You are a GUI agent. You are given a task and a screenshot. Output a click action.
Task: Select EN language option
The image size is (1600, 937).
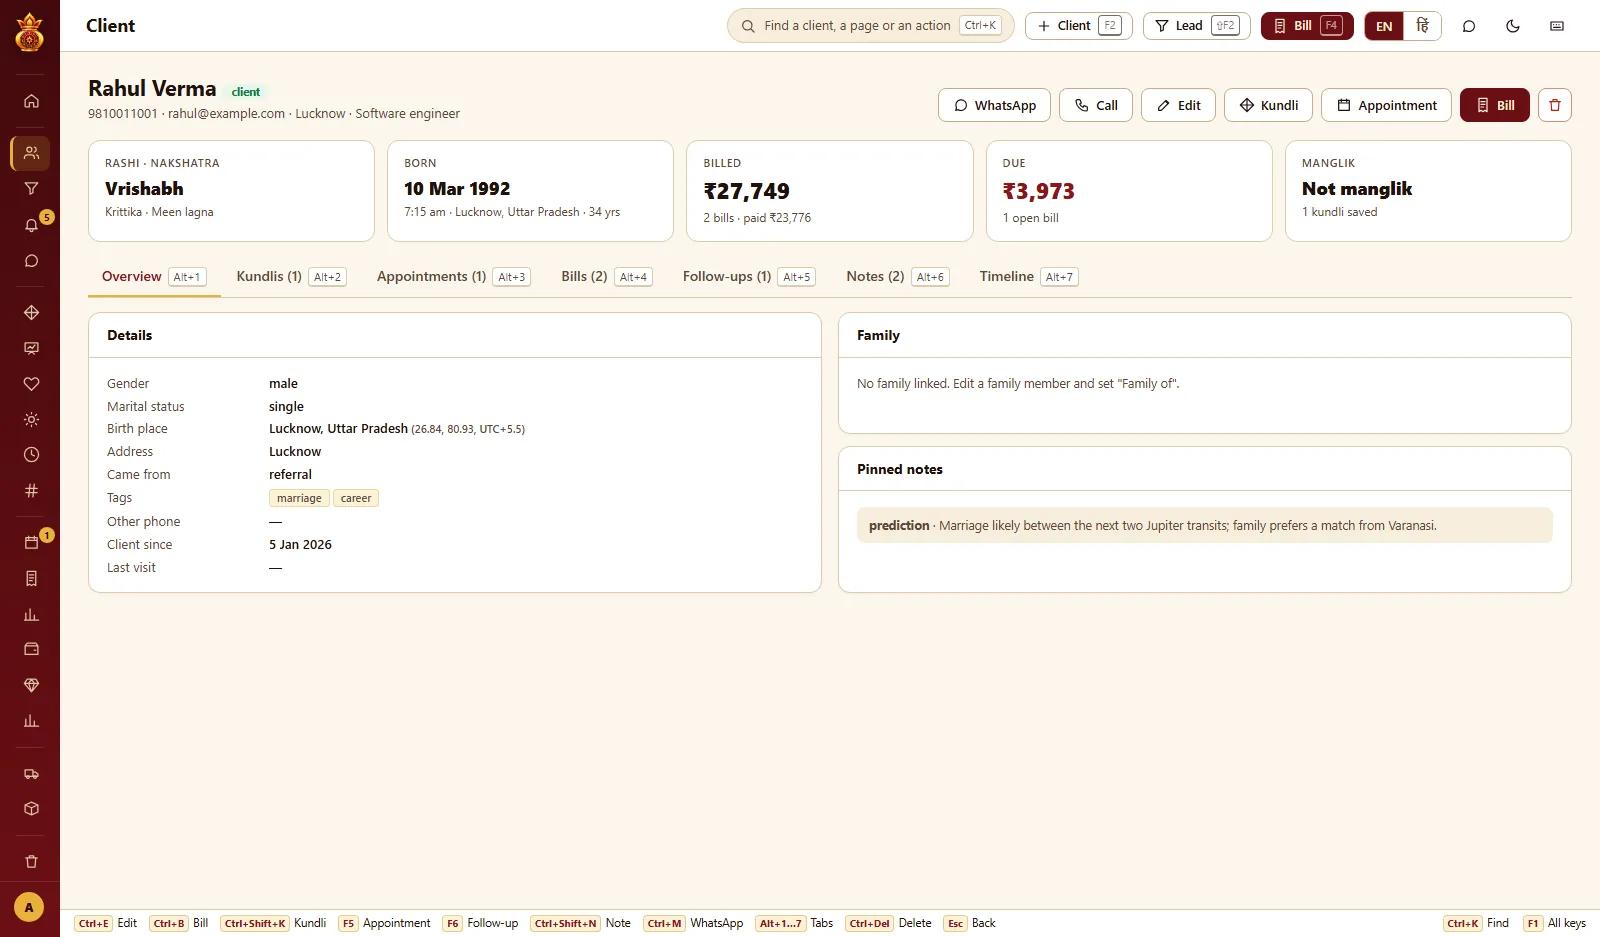coord(1384,26)
